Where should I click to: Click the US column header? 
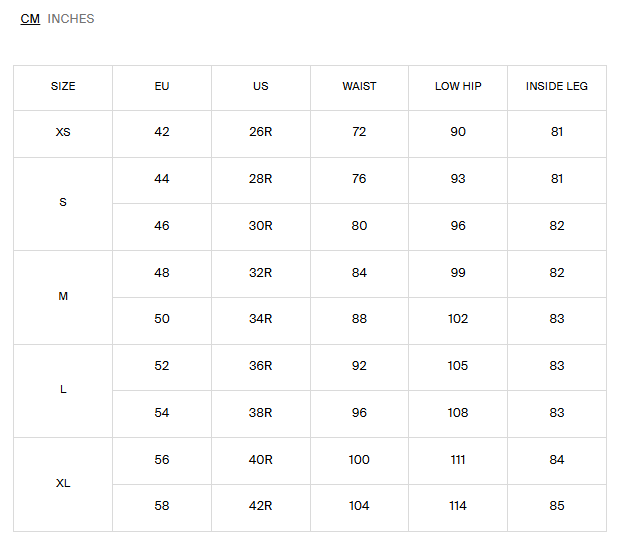coord(261,87)
